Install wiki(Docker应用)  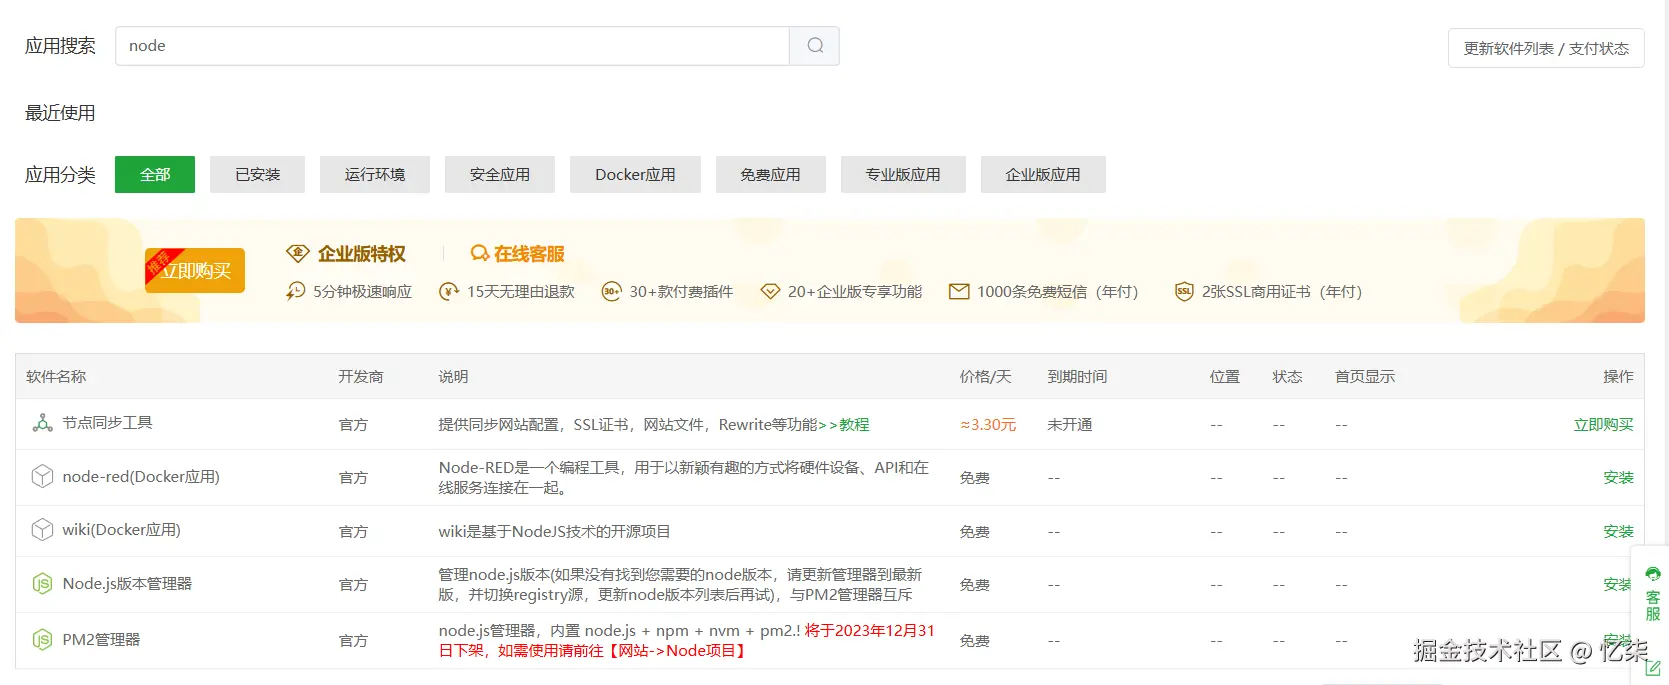click(1618, 532)
